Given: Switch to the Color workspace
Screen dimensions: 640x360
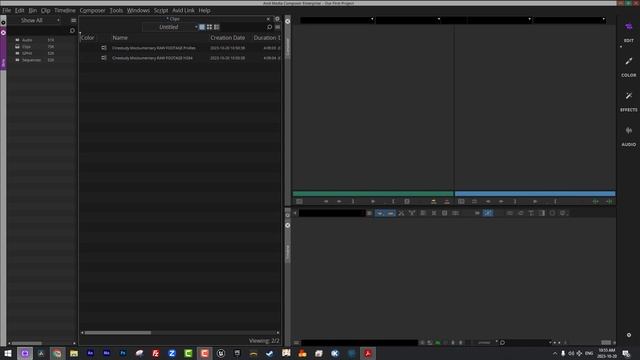Looking at the screenshot, I should point(629,67).
